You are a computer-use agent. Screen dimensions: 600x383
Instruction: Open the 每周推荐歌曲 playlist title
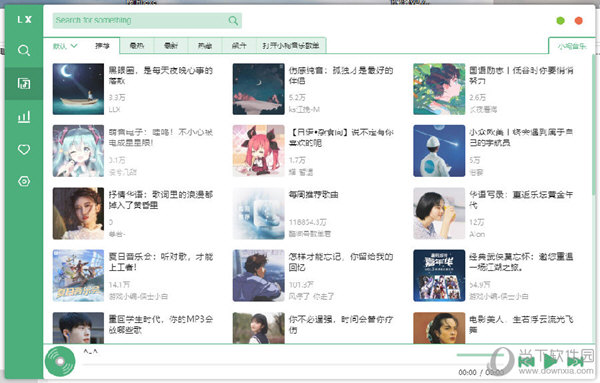313,195
